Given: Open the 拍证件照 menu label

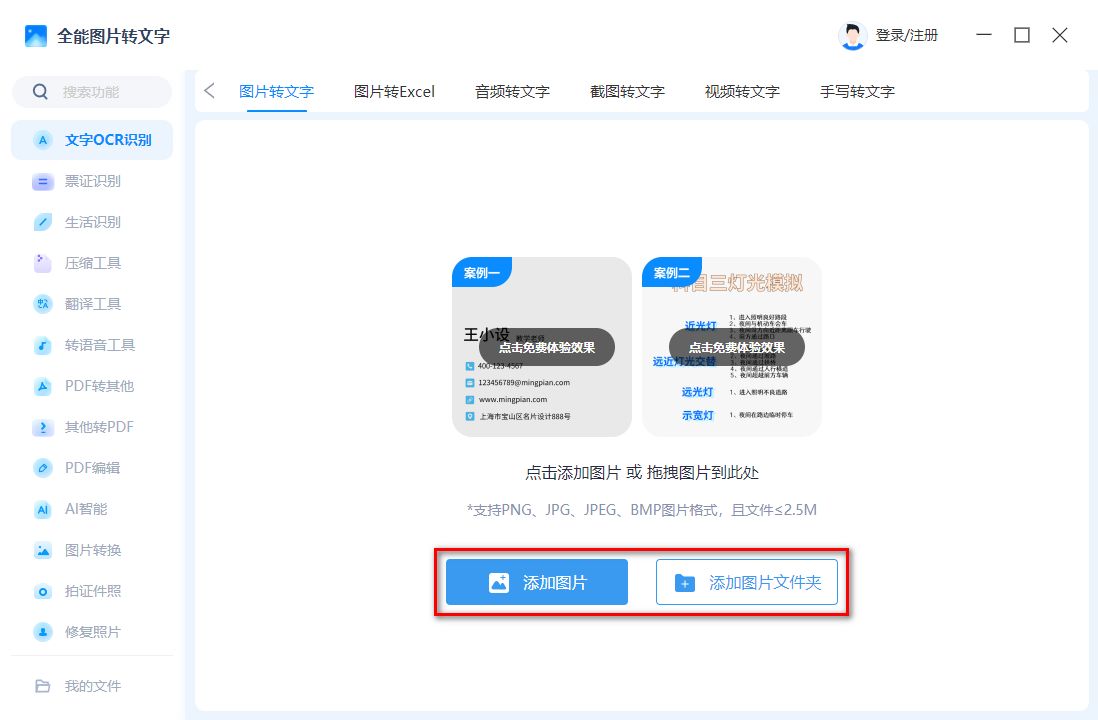Looking at the screenshot, I should [93, 591].
